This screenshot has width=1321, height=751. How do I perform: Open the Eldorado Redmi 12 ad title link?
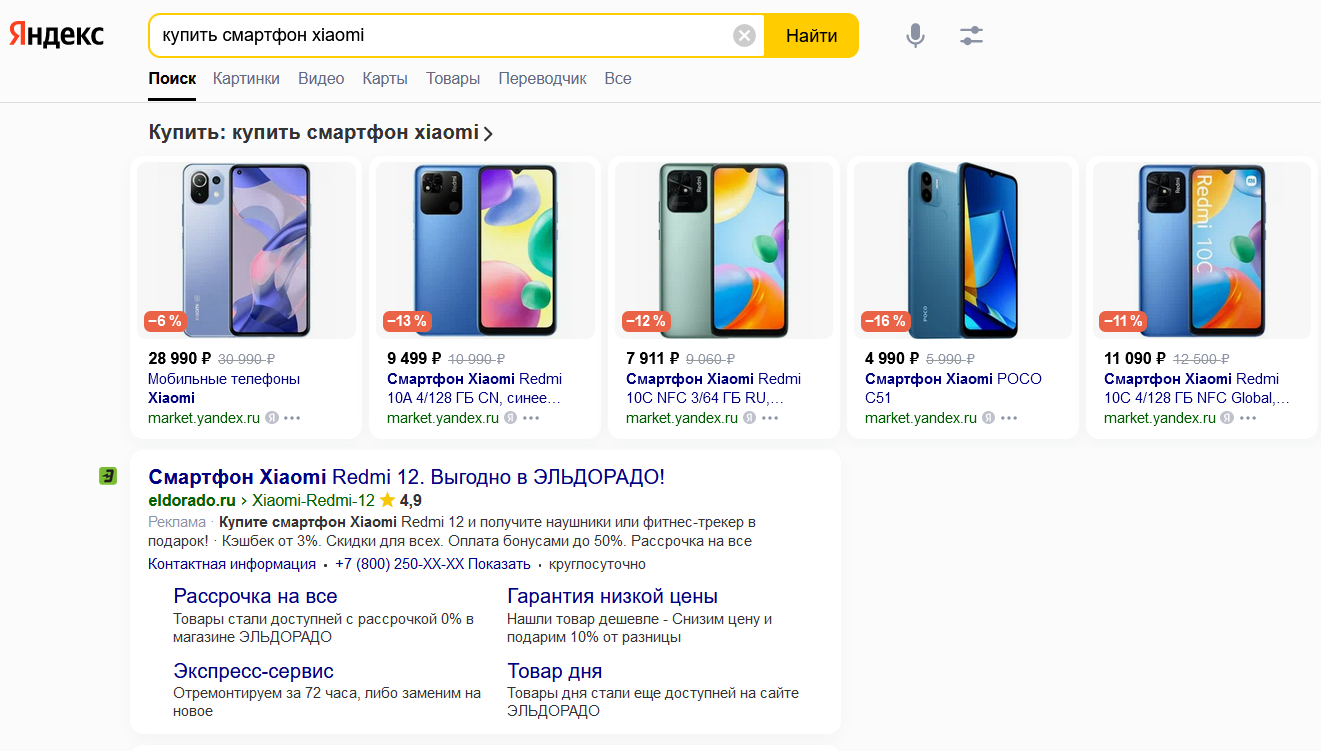click(406, 477)
